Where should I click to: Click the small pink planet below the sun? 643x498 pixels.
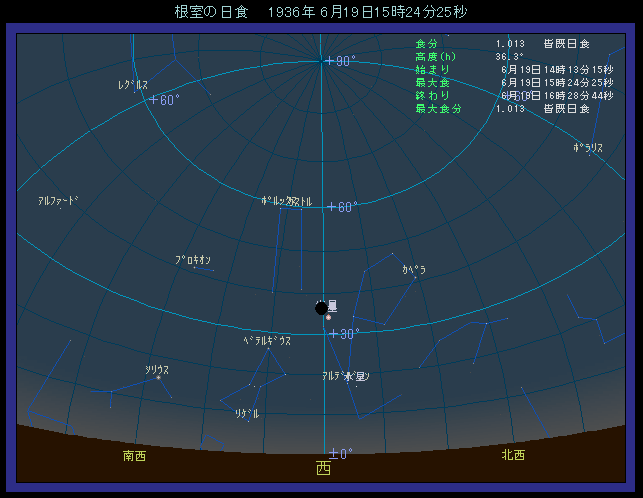point(328,318)
